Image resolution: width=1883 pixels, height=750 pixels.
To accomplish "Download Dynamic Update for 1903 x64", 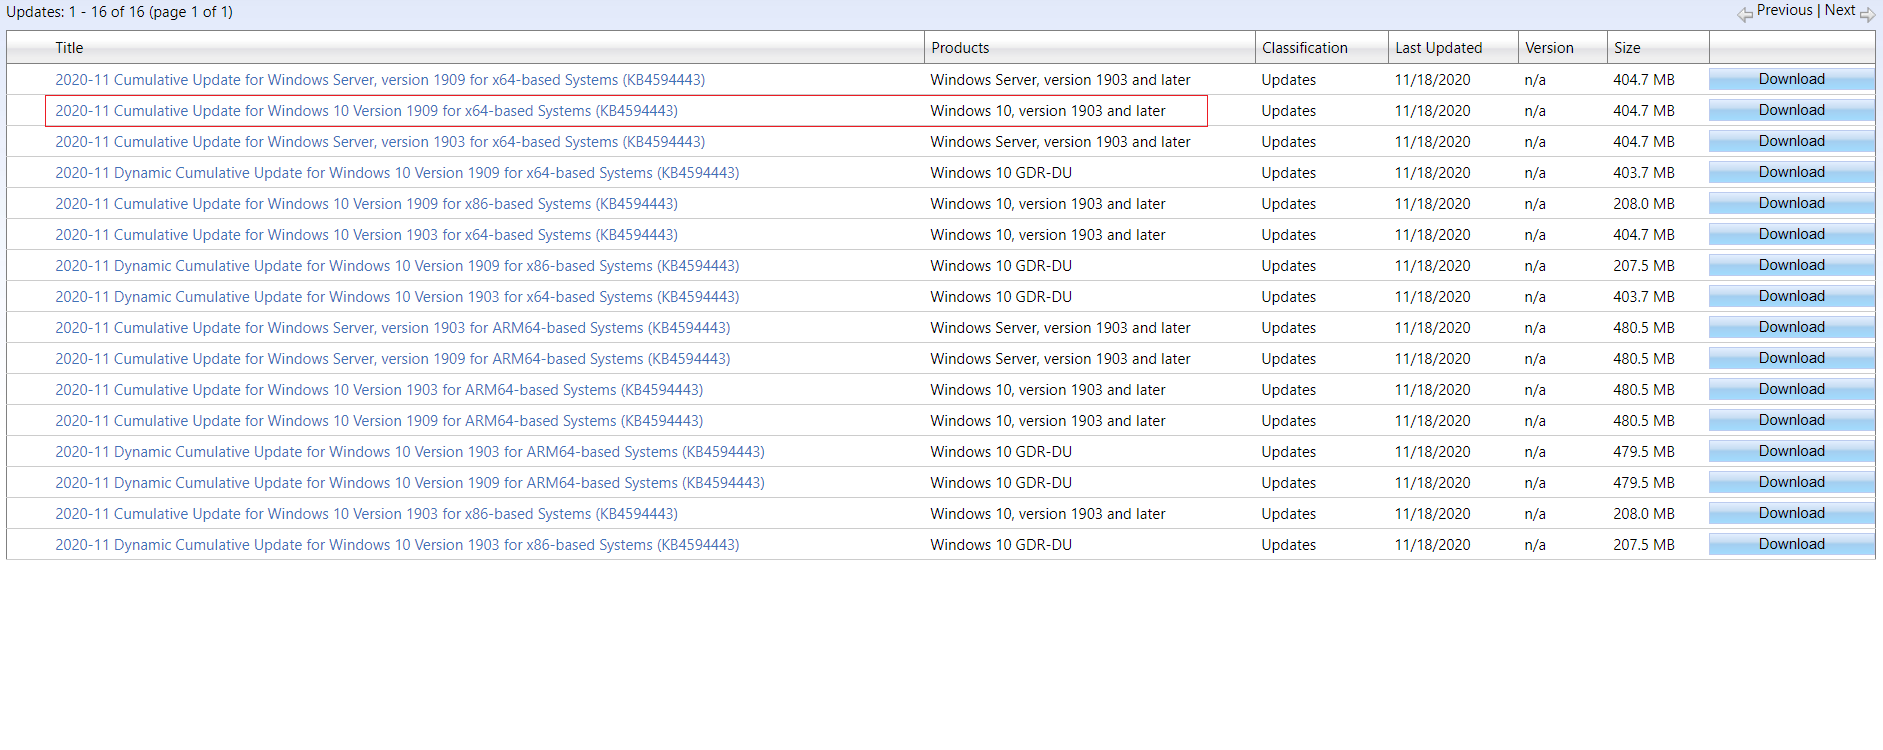I will pos(1791,296).
